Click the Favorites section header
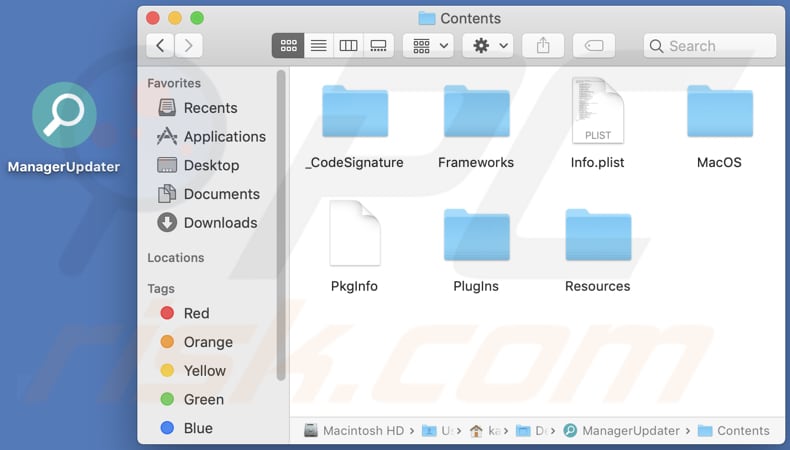Viewport: 790px width, 450px height. [174, 83]
